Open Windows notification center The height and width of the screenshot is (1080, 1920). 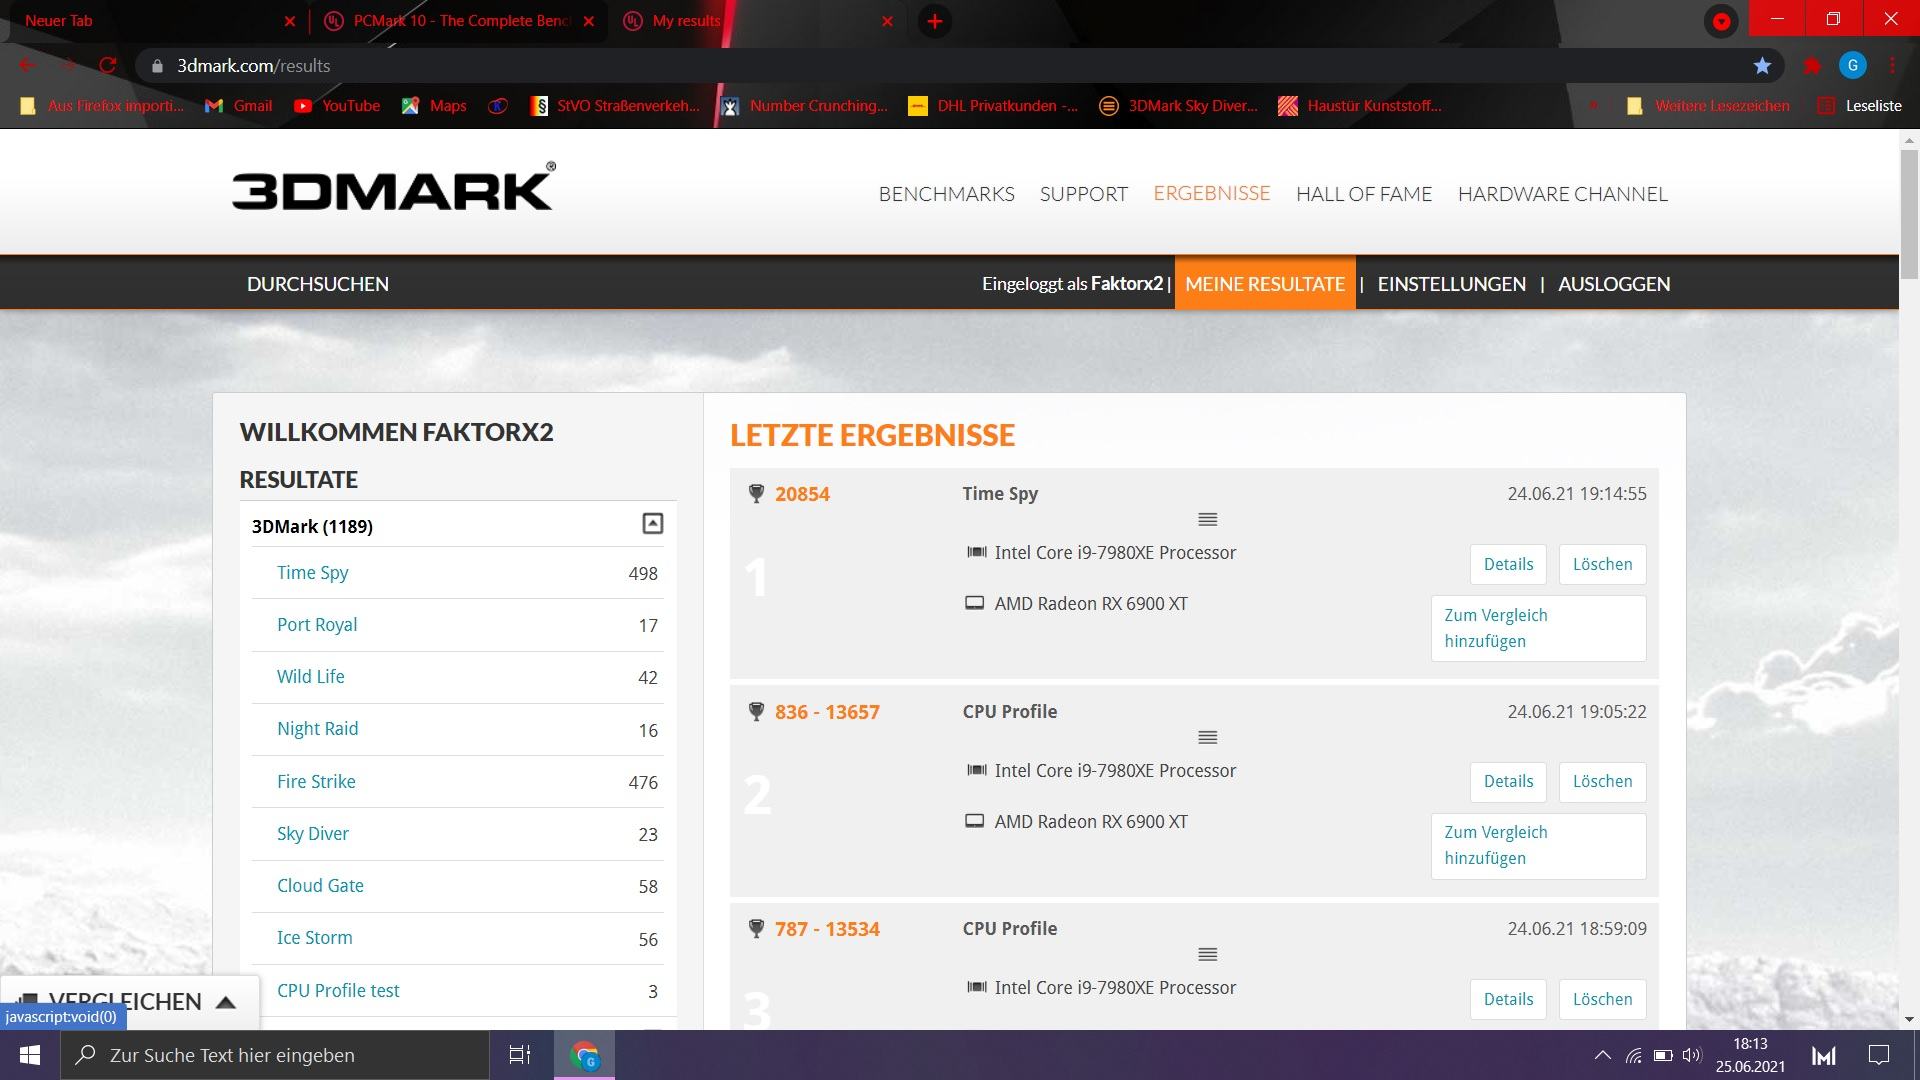(x=1879, y=1055)
